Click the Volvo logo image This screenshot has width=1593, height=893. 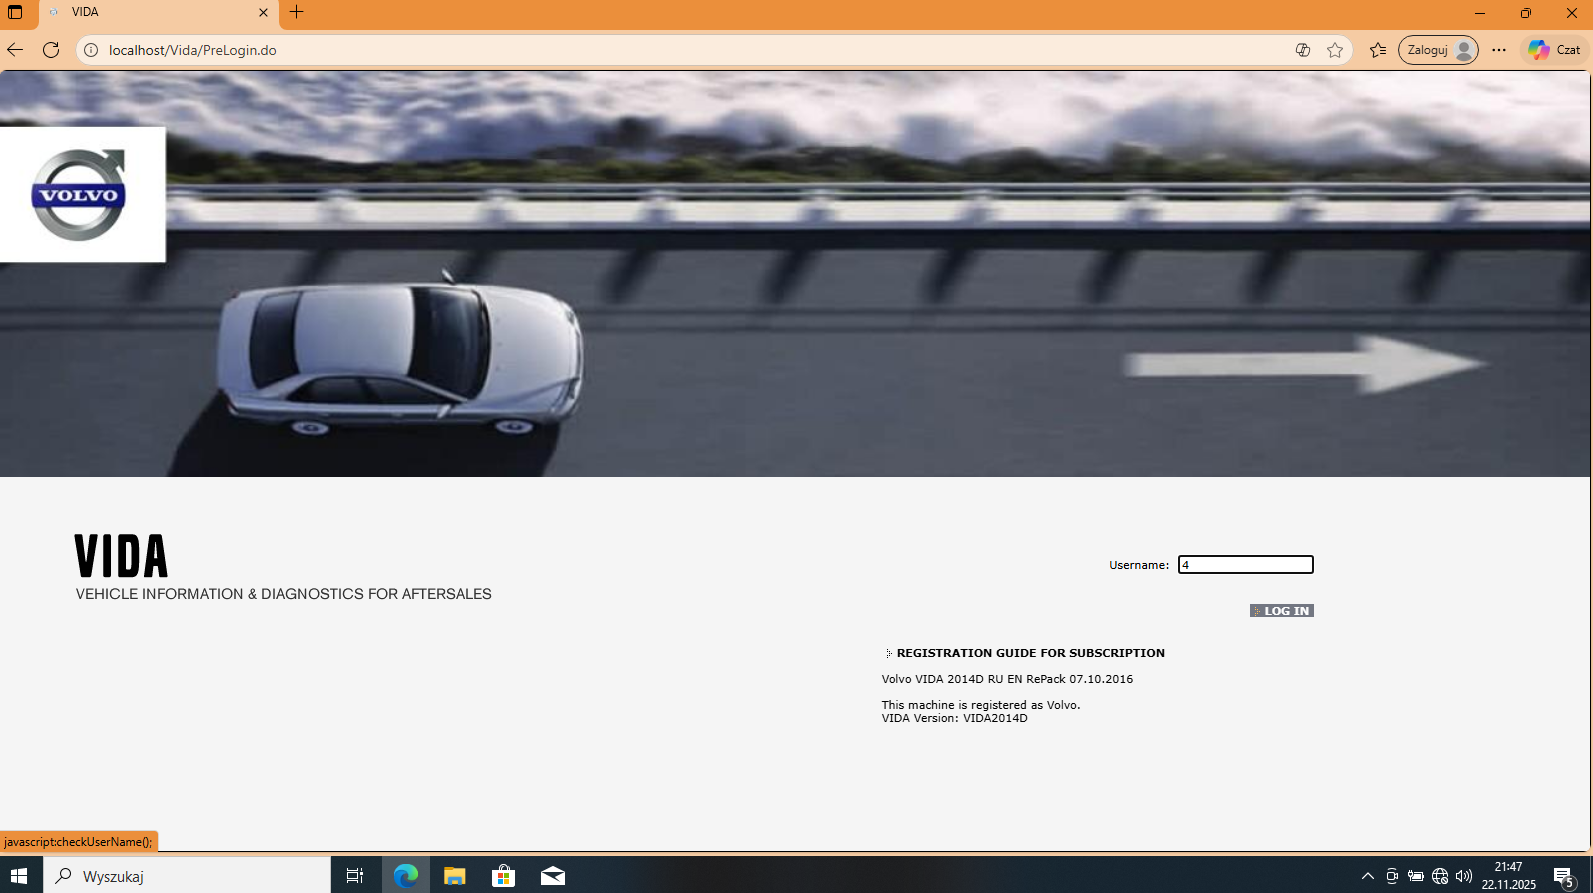pyautogui.click(x=79, y=195)
